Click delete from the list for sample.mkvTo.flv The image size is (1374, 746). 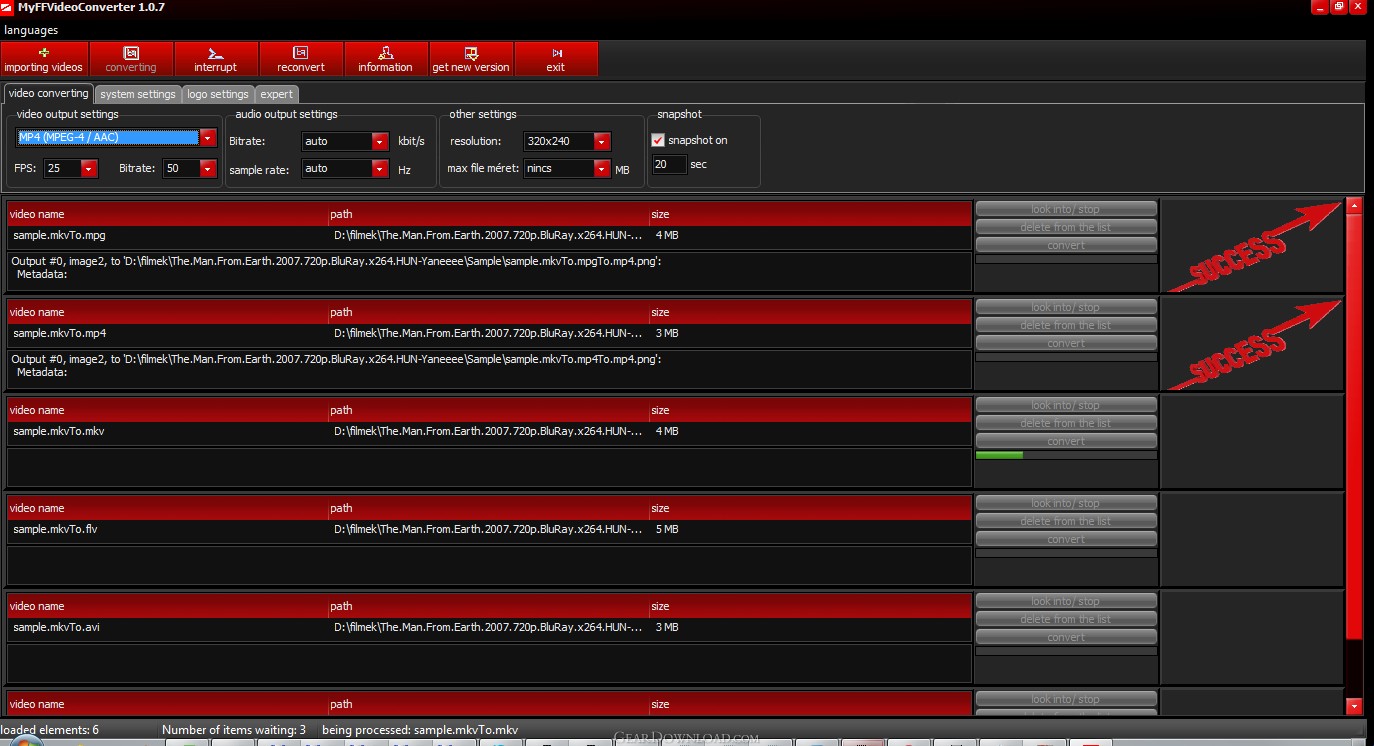[1066, 521]
